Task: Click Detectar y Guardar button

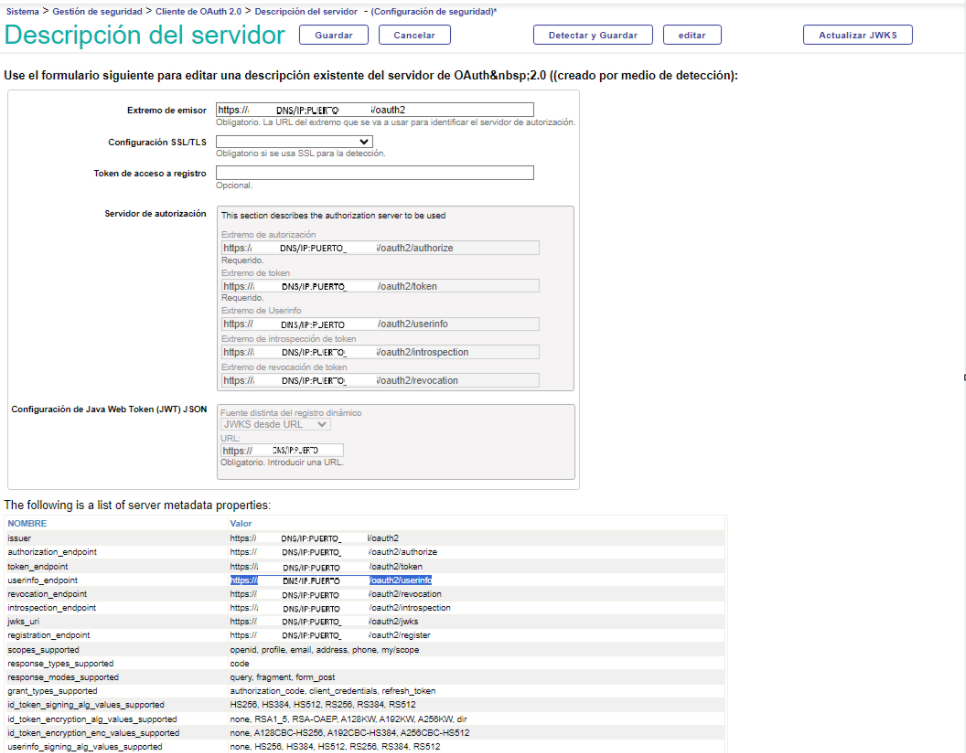Action: coord(592,35)
